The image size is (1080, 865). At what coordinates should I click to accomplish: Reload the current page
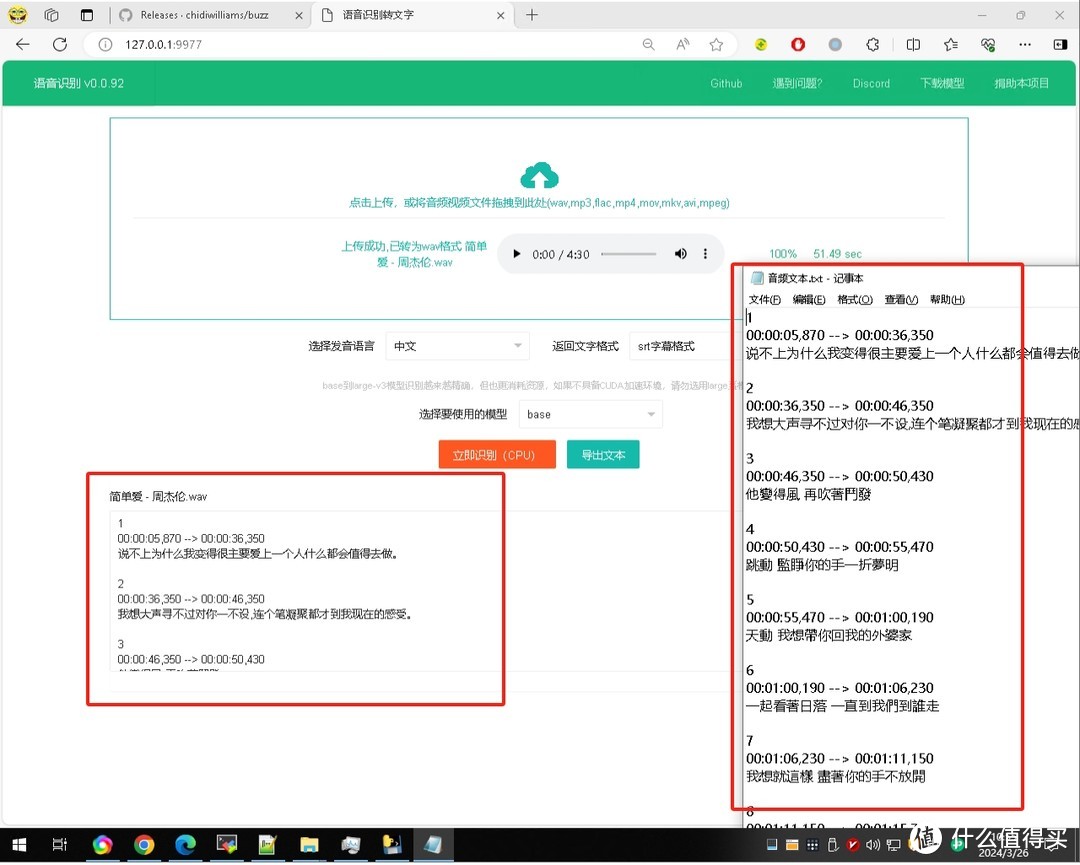(x=60, y=45)
